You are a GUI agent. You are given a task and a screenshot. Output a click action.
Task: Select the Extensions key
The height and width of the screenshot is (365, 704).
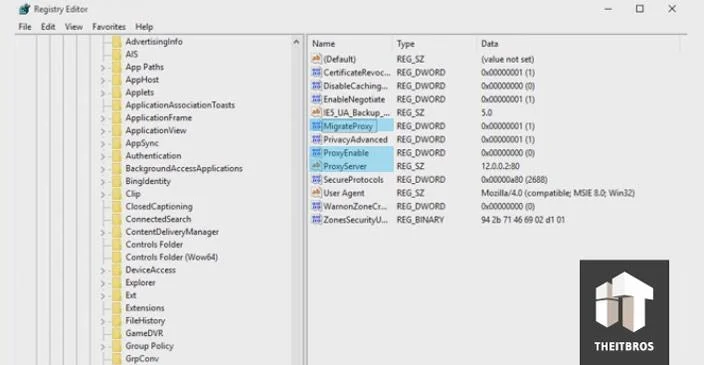coord(145,308)
